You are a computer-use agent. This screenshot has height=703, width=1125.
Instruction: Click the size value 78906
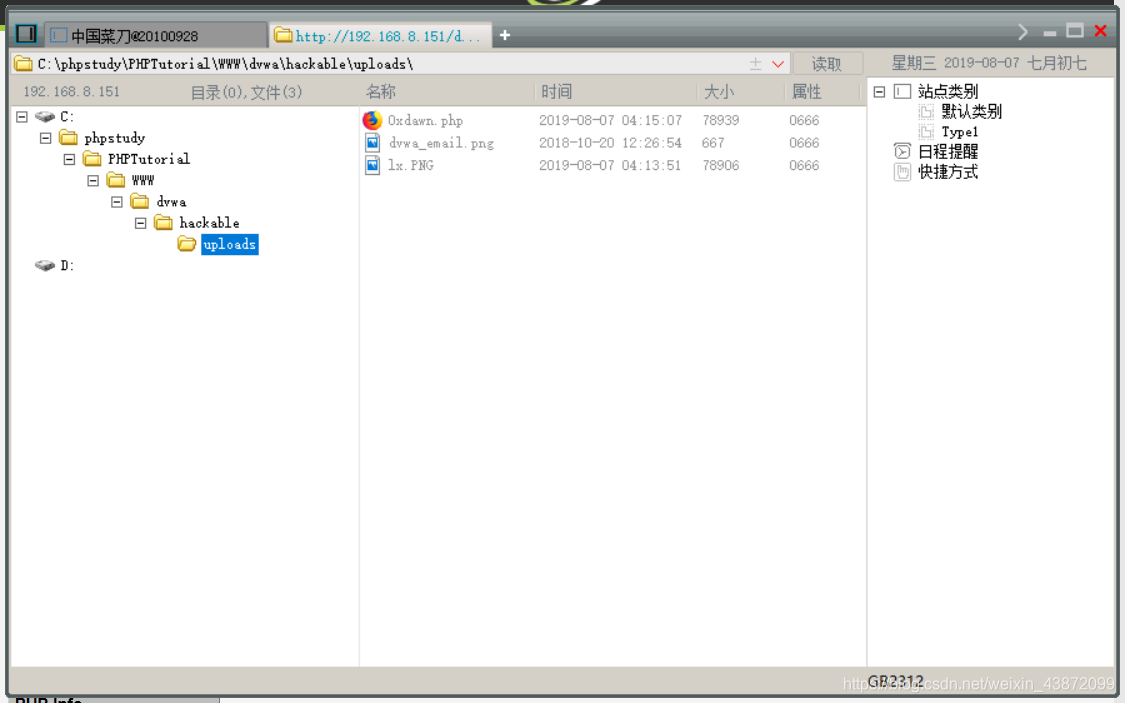pyautogui.click(x=721, y=165)
